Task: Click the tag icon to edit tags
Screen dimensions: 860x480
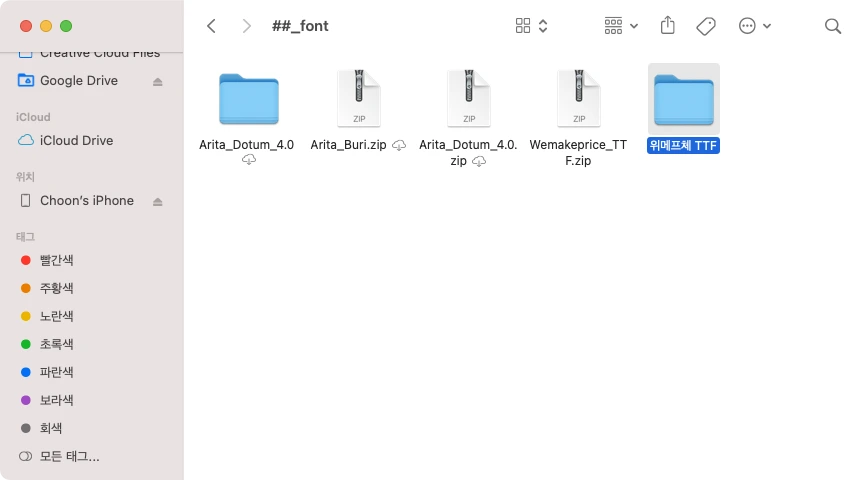Action: point(706,26)
